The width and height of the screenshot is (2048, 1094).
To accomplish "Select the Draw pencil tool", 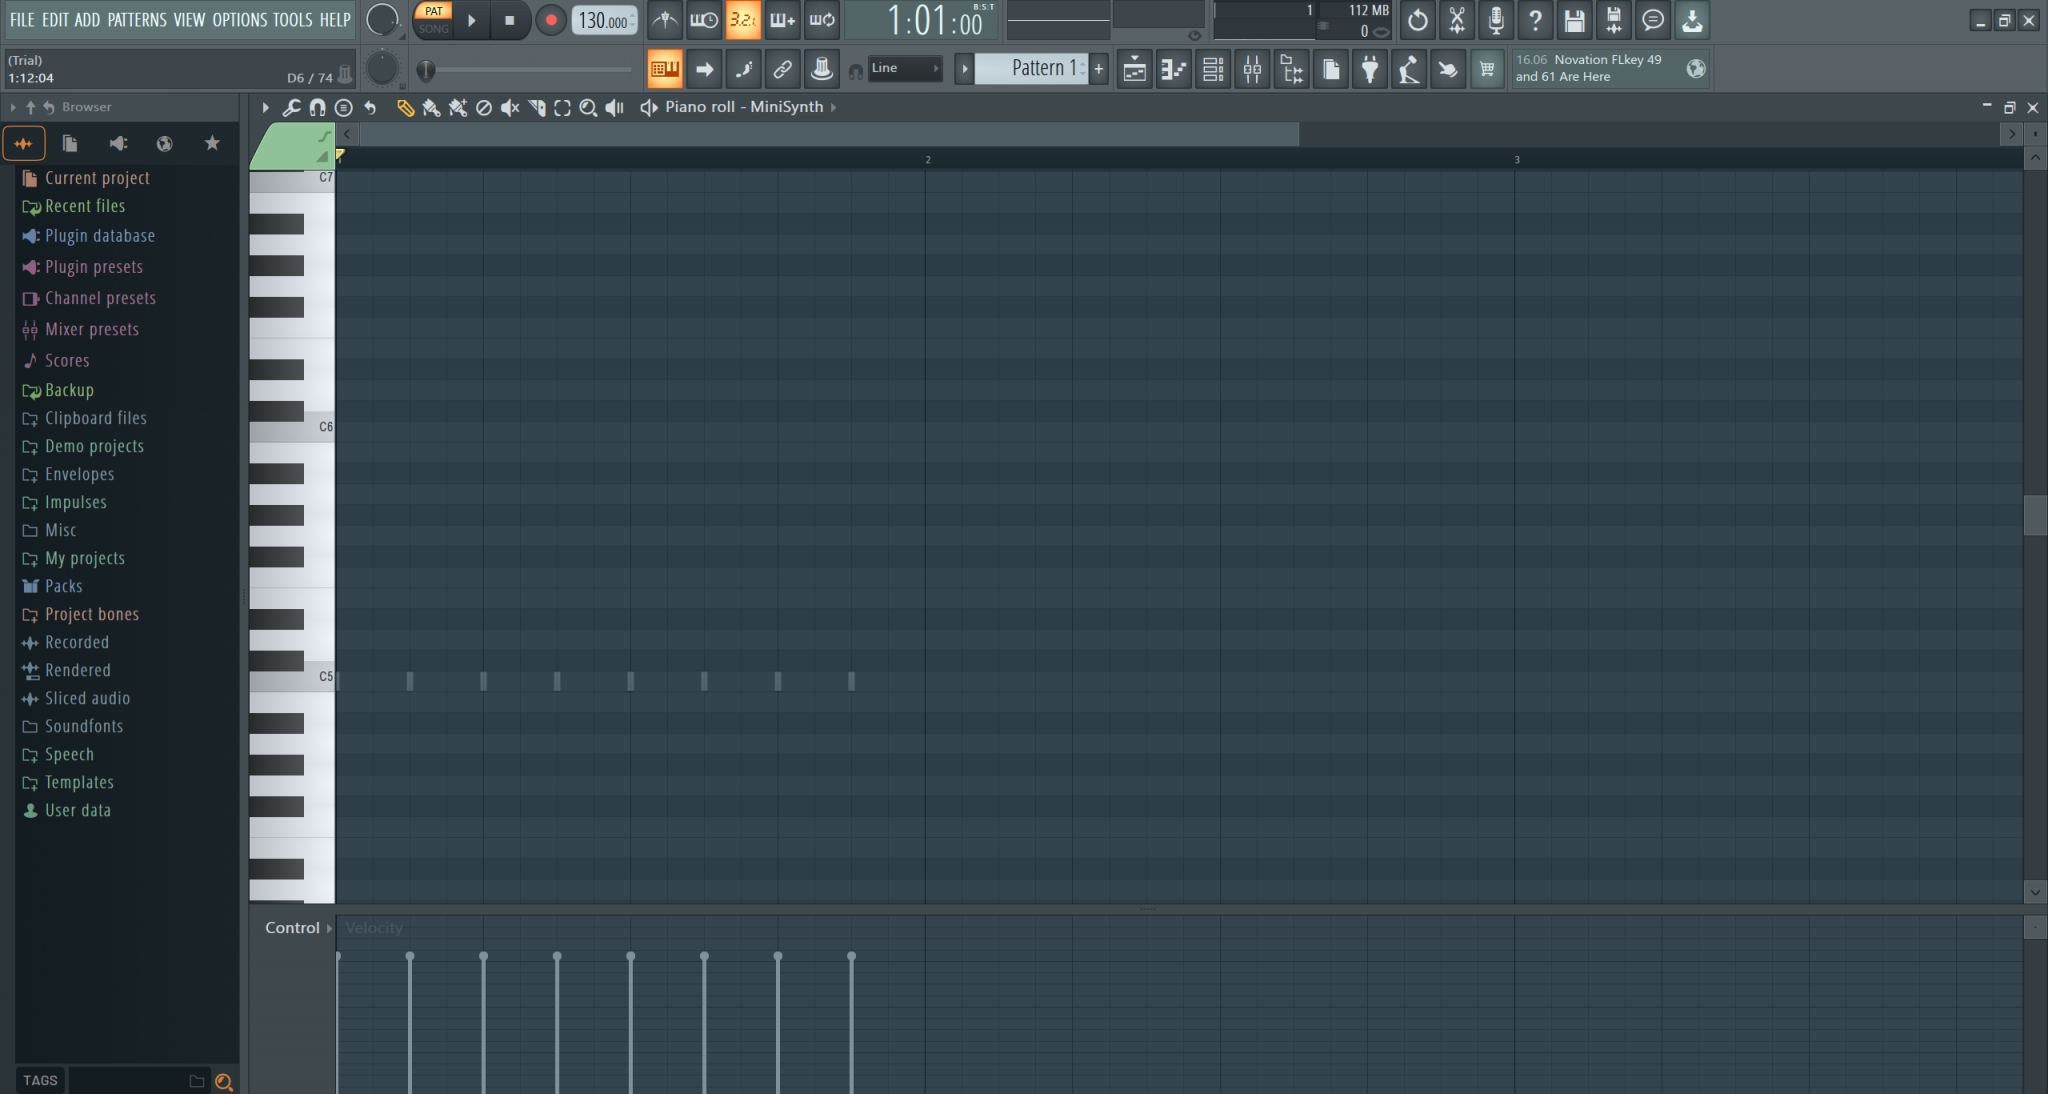I will pos(405,108).
